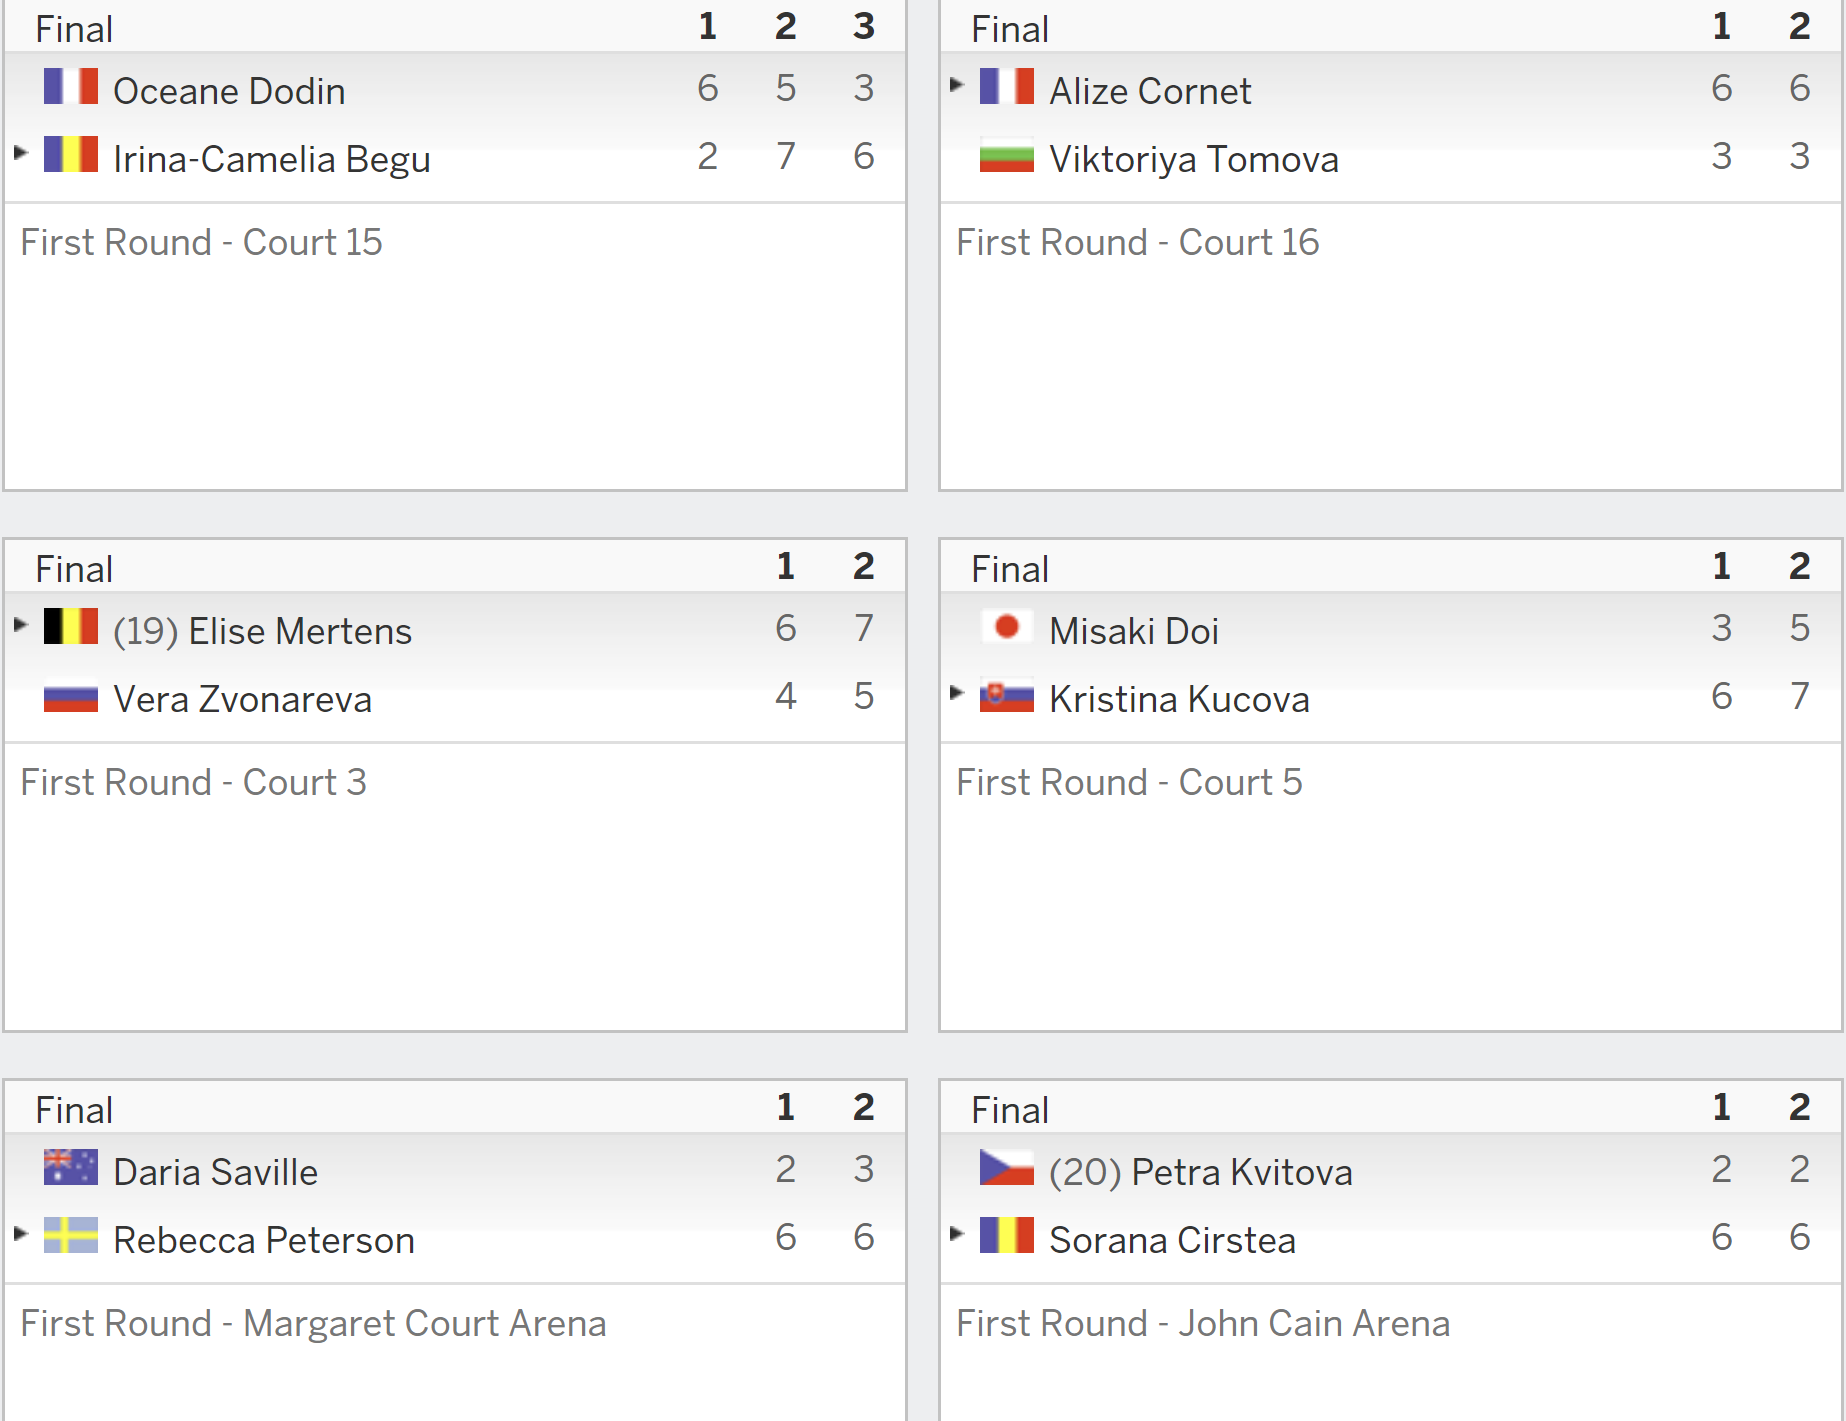
Task: Open Kristina Kucova player profile
Action: (x=1179, y=699)
